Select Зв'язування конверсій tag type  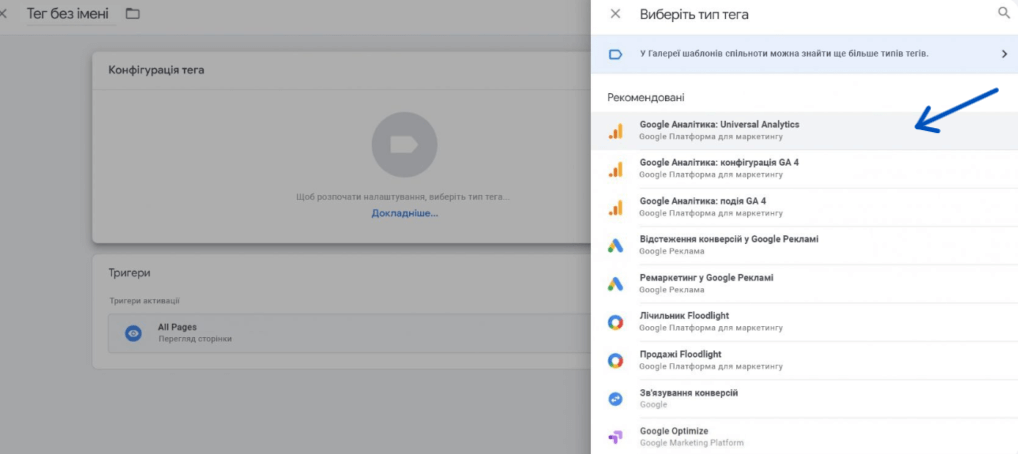804,399
